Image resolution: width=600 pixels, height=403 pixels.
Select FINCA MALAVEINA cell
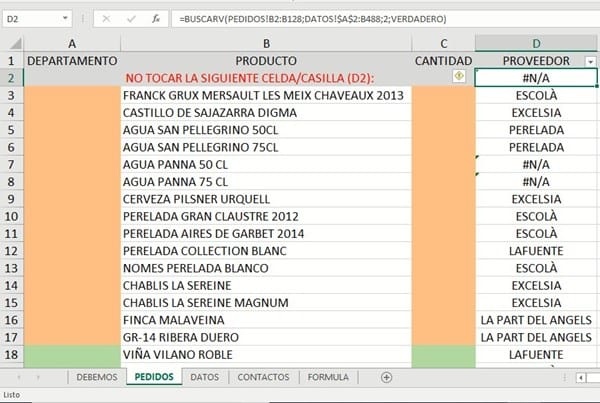266,320
